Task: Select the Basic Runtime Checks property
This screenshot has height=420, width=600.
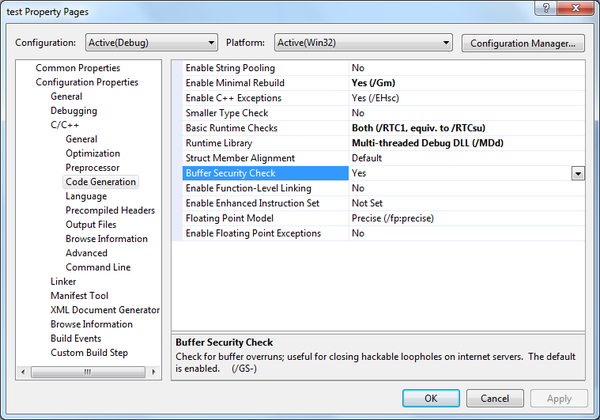Action: (x=266, y=128)
